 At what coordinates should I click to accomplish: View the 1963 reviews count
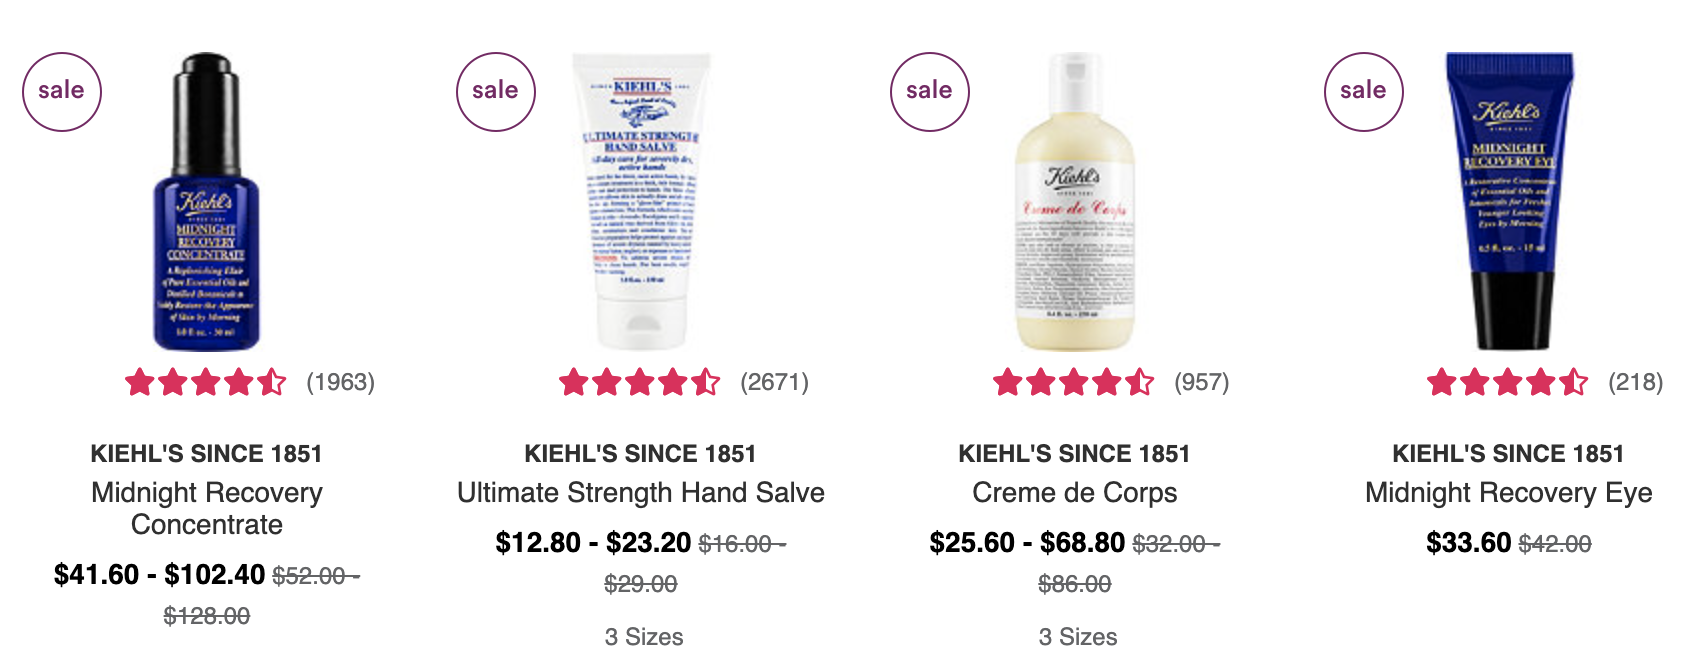pos(341,382)
